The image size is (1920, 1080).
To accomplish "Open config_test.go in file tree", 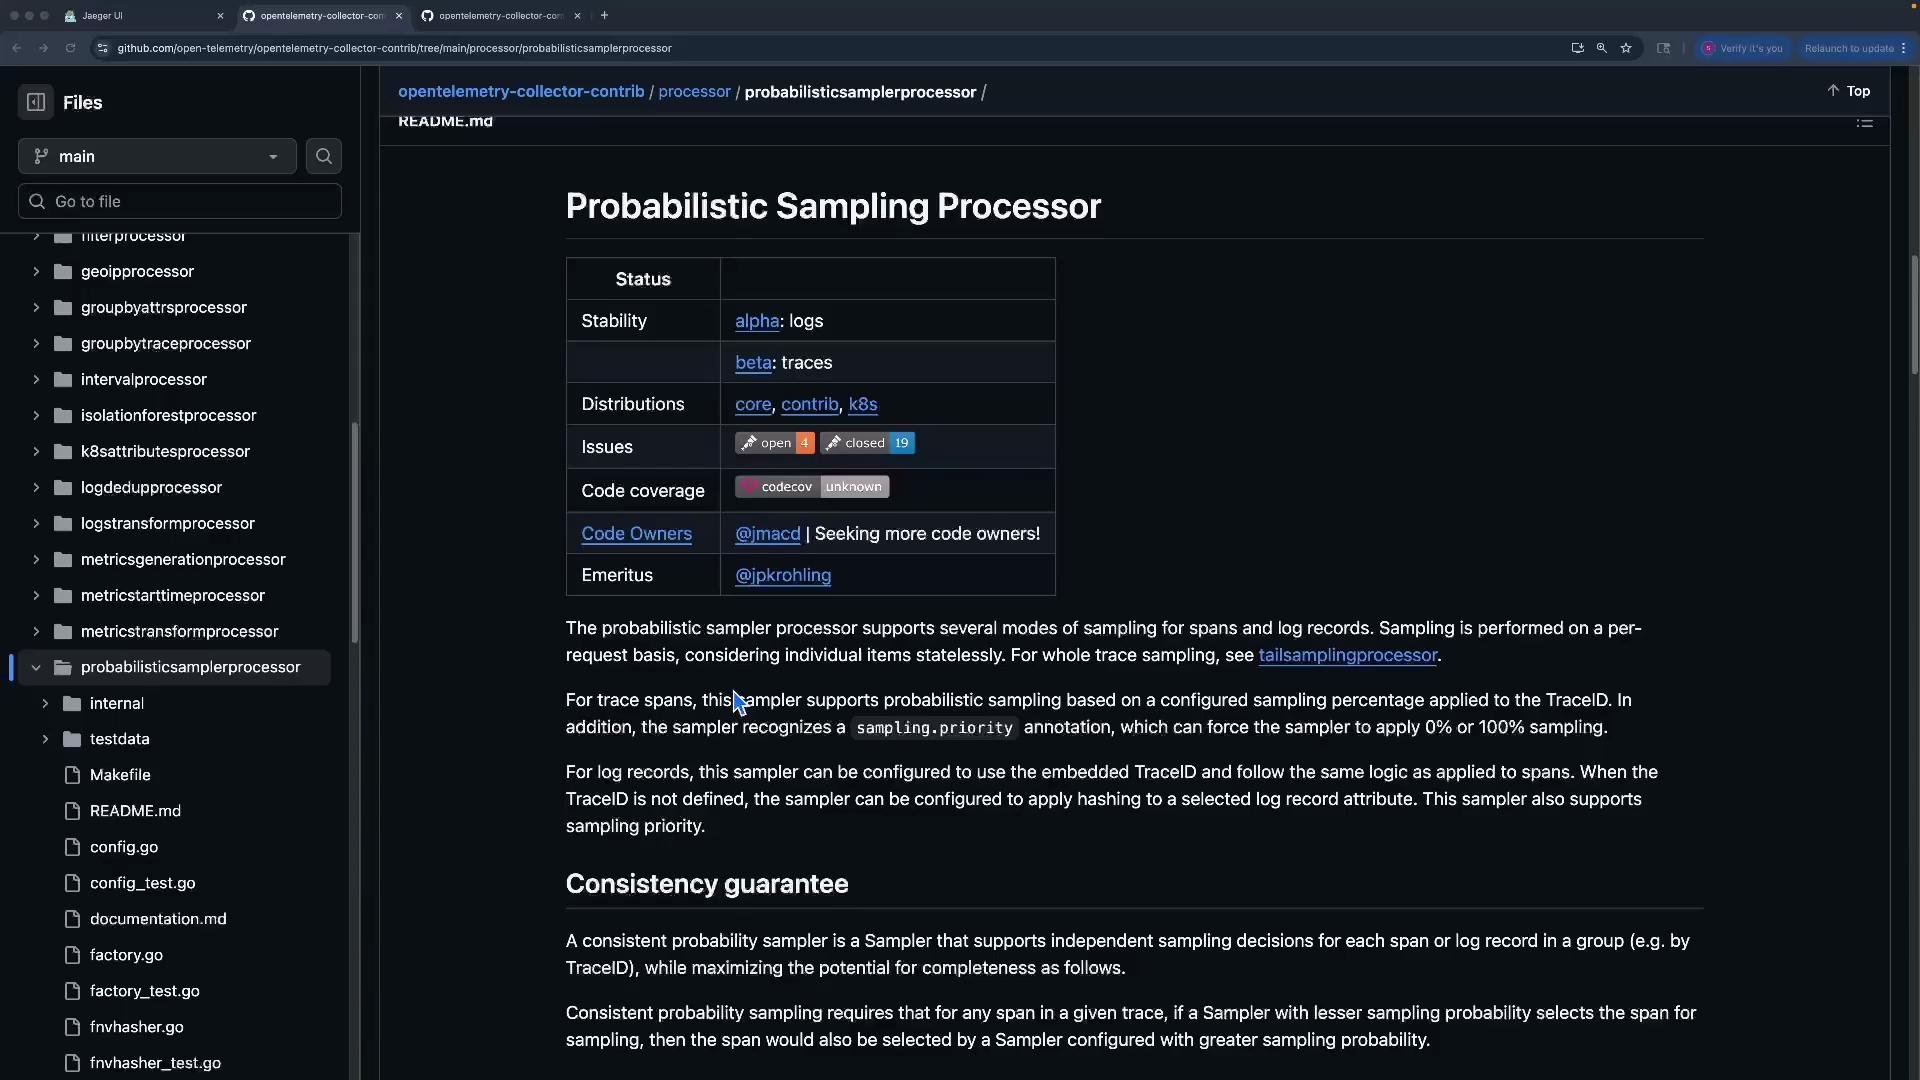I will click(x=142, y=883).
